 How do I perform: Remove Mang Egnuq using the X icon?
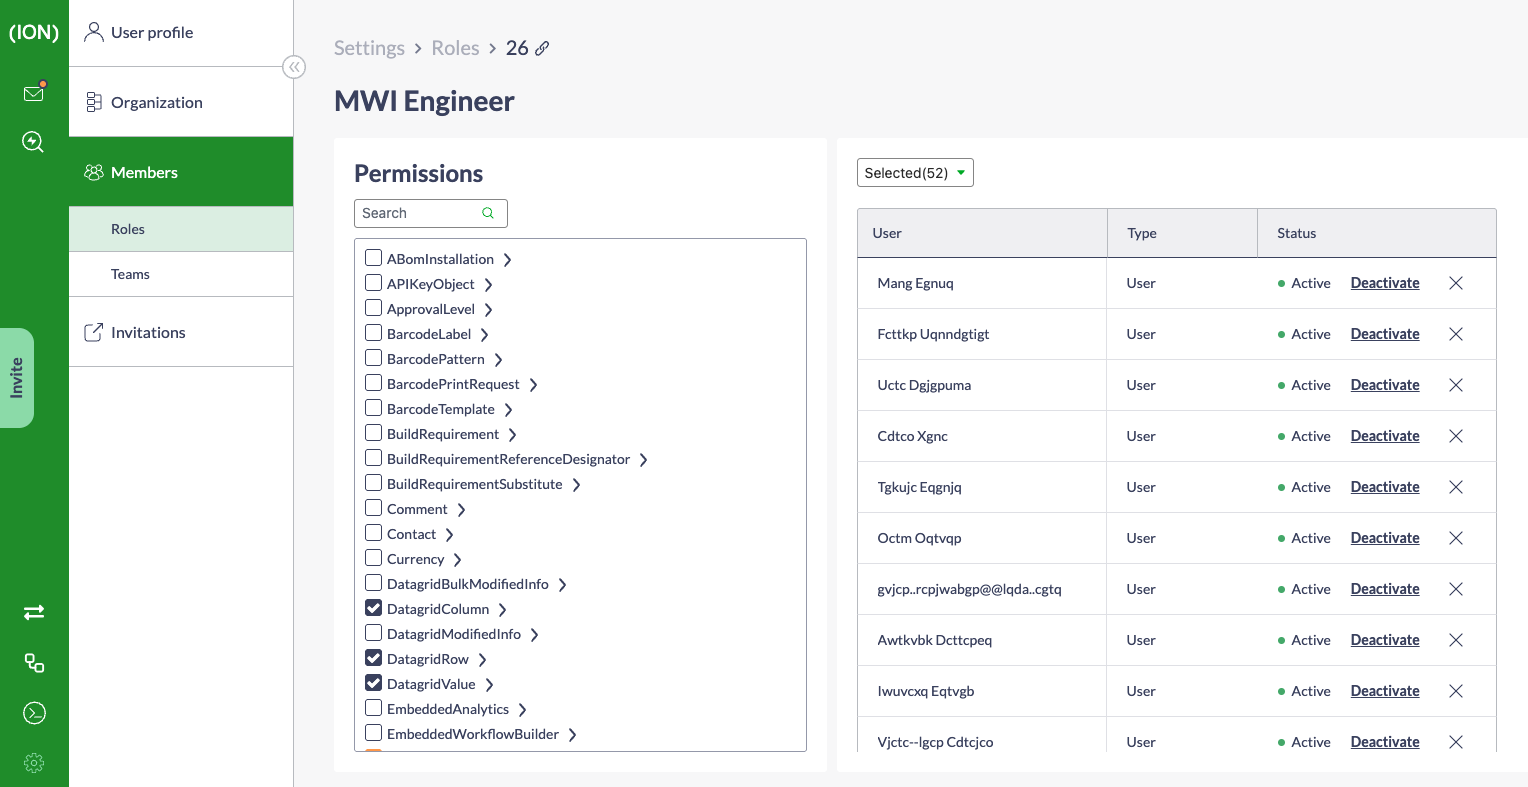[1456, 283]
